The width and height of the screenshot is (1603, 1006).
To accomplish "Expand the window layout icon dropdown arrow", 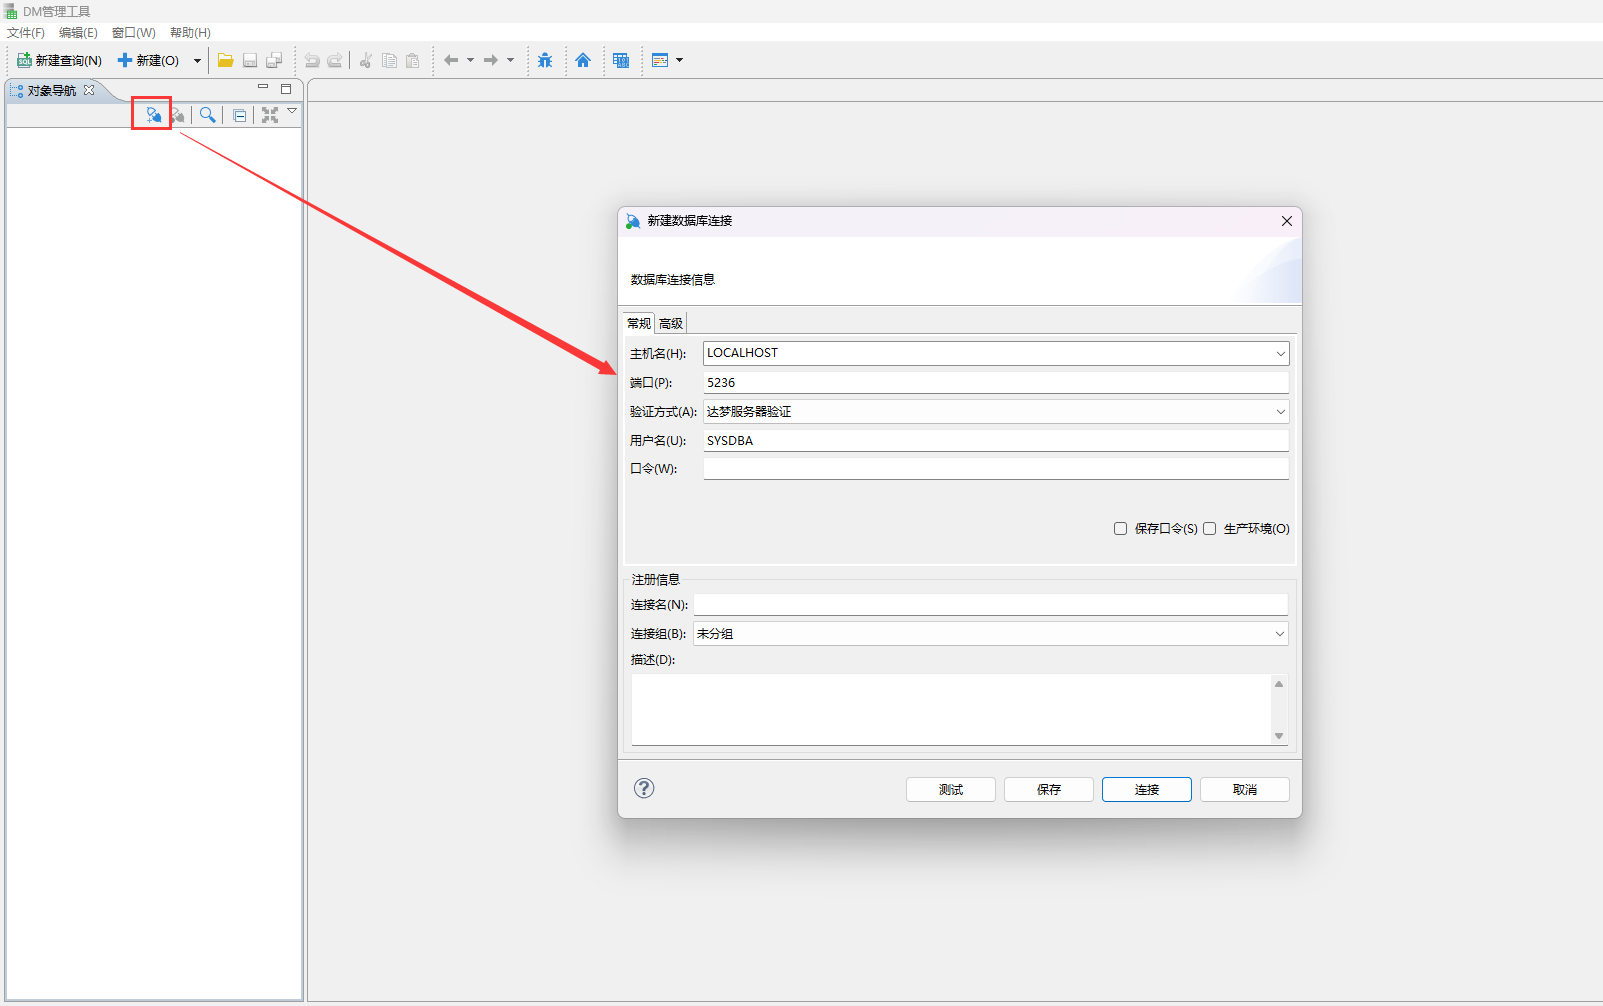I will click(680, 60).
